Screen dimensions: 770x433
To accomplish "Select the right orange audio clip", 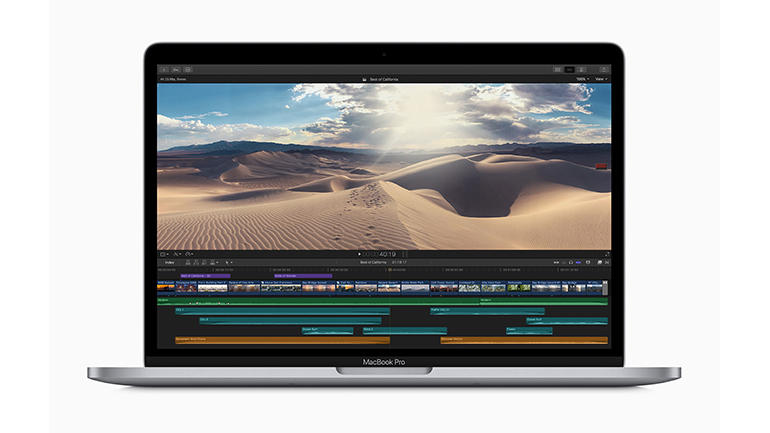I will (x=524, y=340).
